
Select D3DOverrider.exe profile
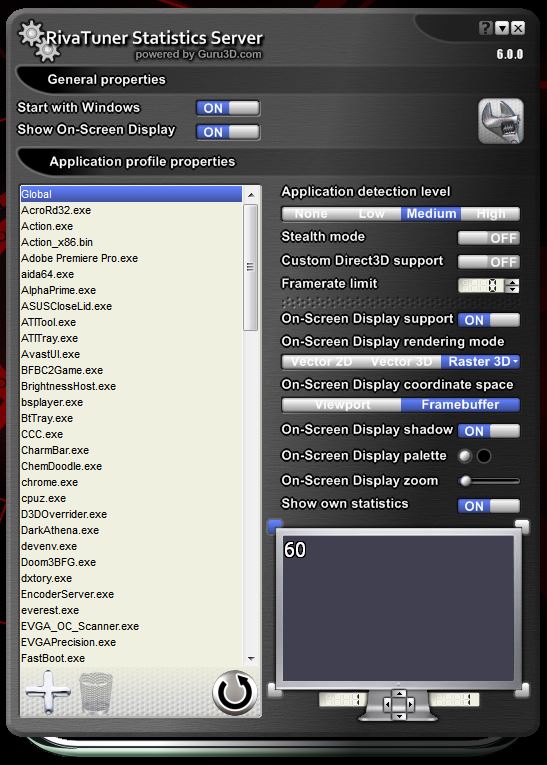(x=131, y=514)
